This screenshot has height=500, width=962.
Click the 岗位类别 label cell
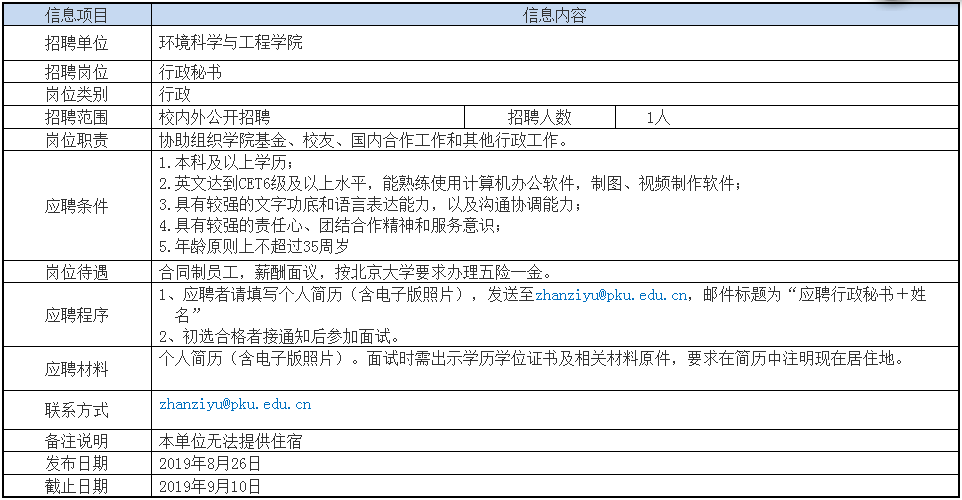pyautogui.click(x=77, y=94)
